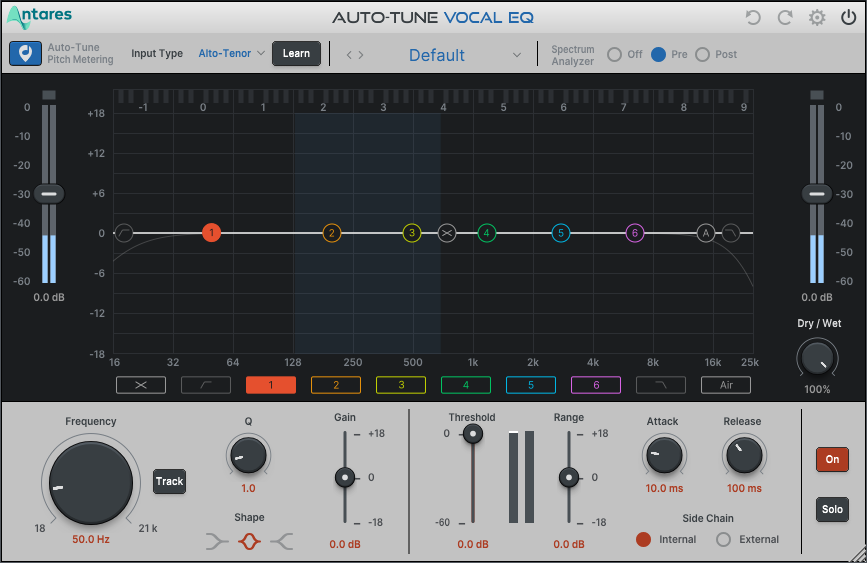Select band 3 tab

[401, 385]
